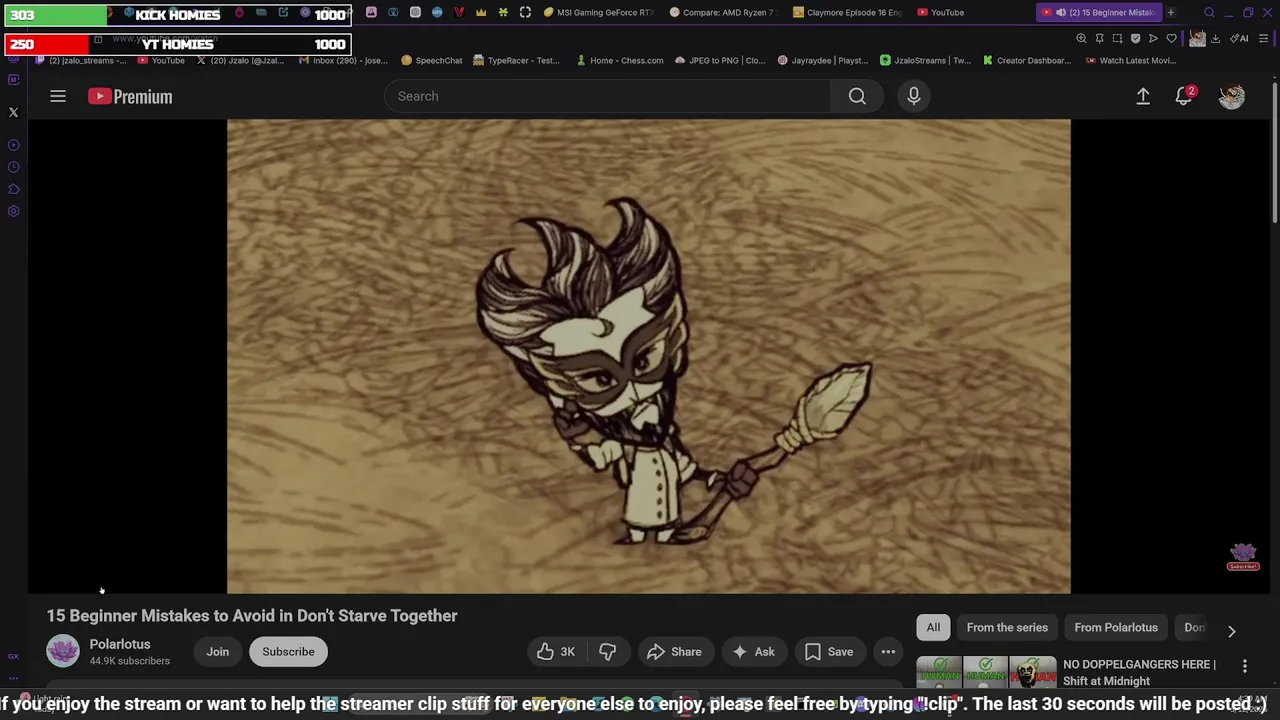The width and height of the screenshot is (1280, 720).
Task: Go to YouTube Premium home logo
Action: tap(130, 96)
